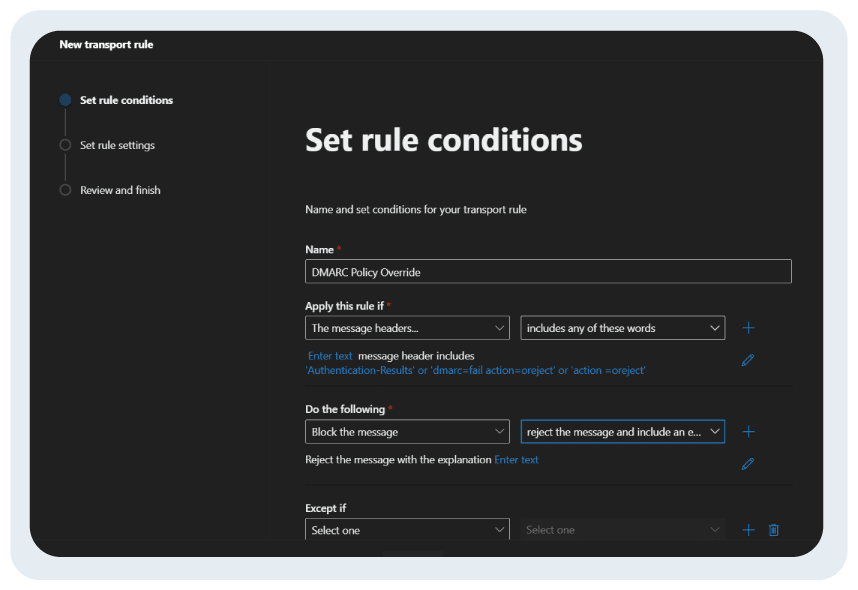858x590 pixels.
Task: Edit the message header words with pencil icon
Action: tap(747, 360)
